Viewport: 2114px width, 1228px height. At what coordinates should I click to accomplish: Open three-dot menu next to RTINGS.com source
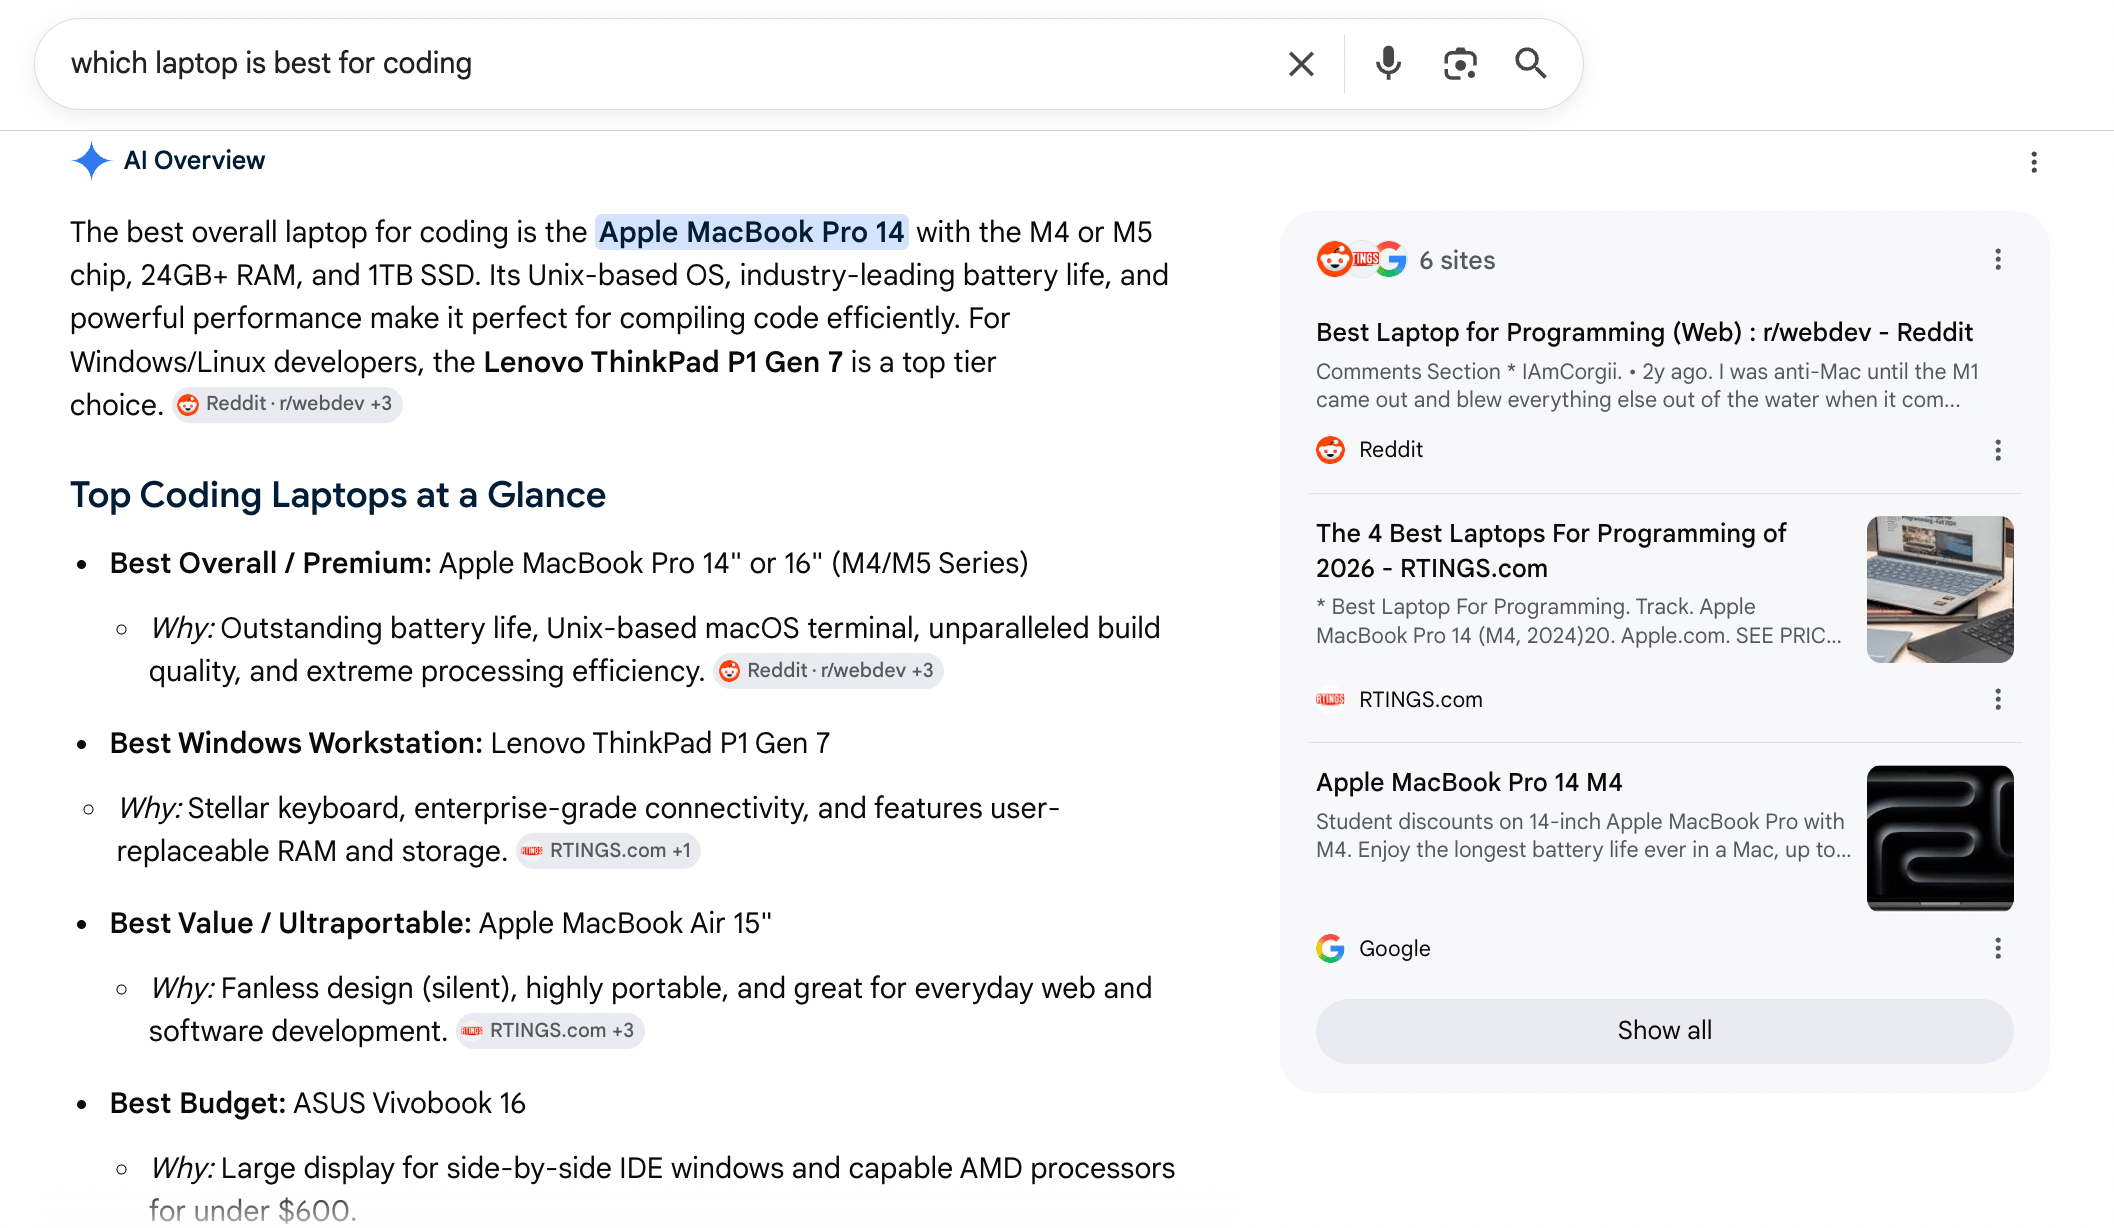click(1998, 699)
